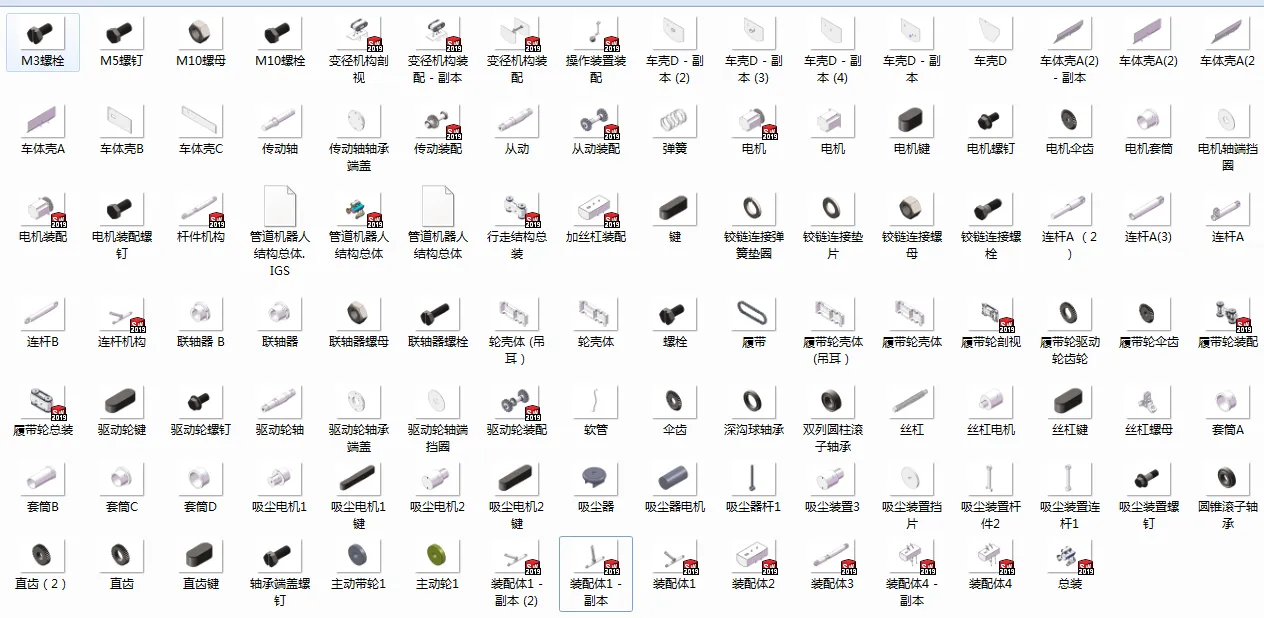
Task: Select the 电机伞齿 bevel gear icon
Action: (x=1068, y=122)
